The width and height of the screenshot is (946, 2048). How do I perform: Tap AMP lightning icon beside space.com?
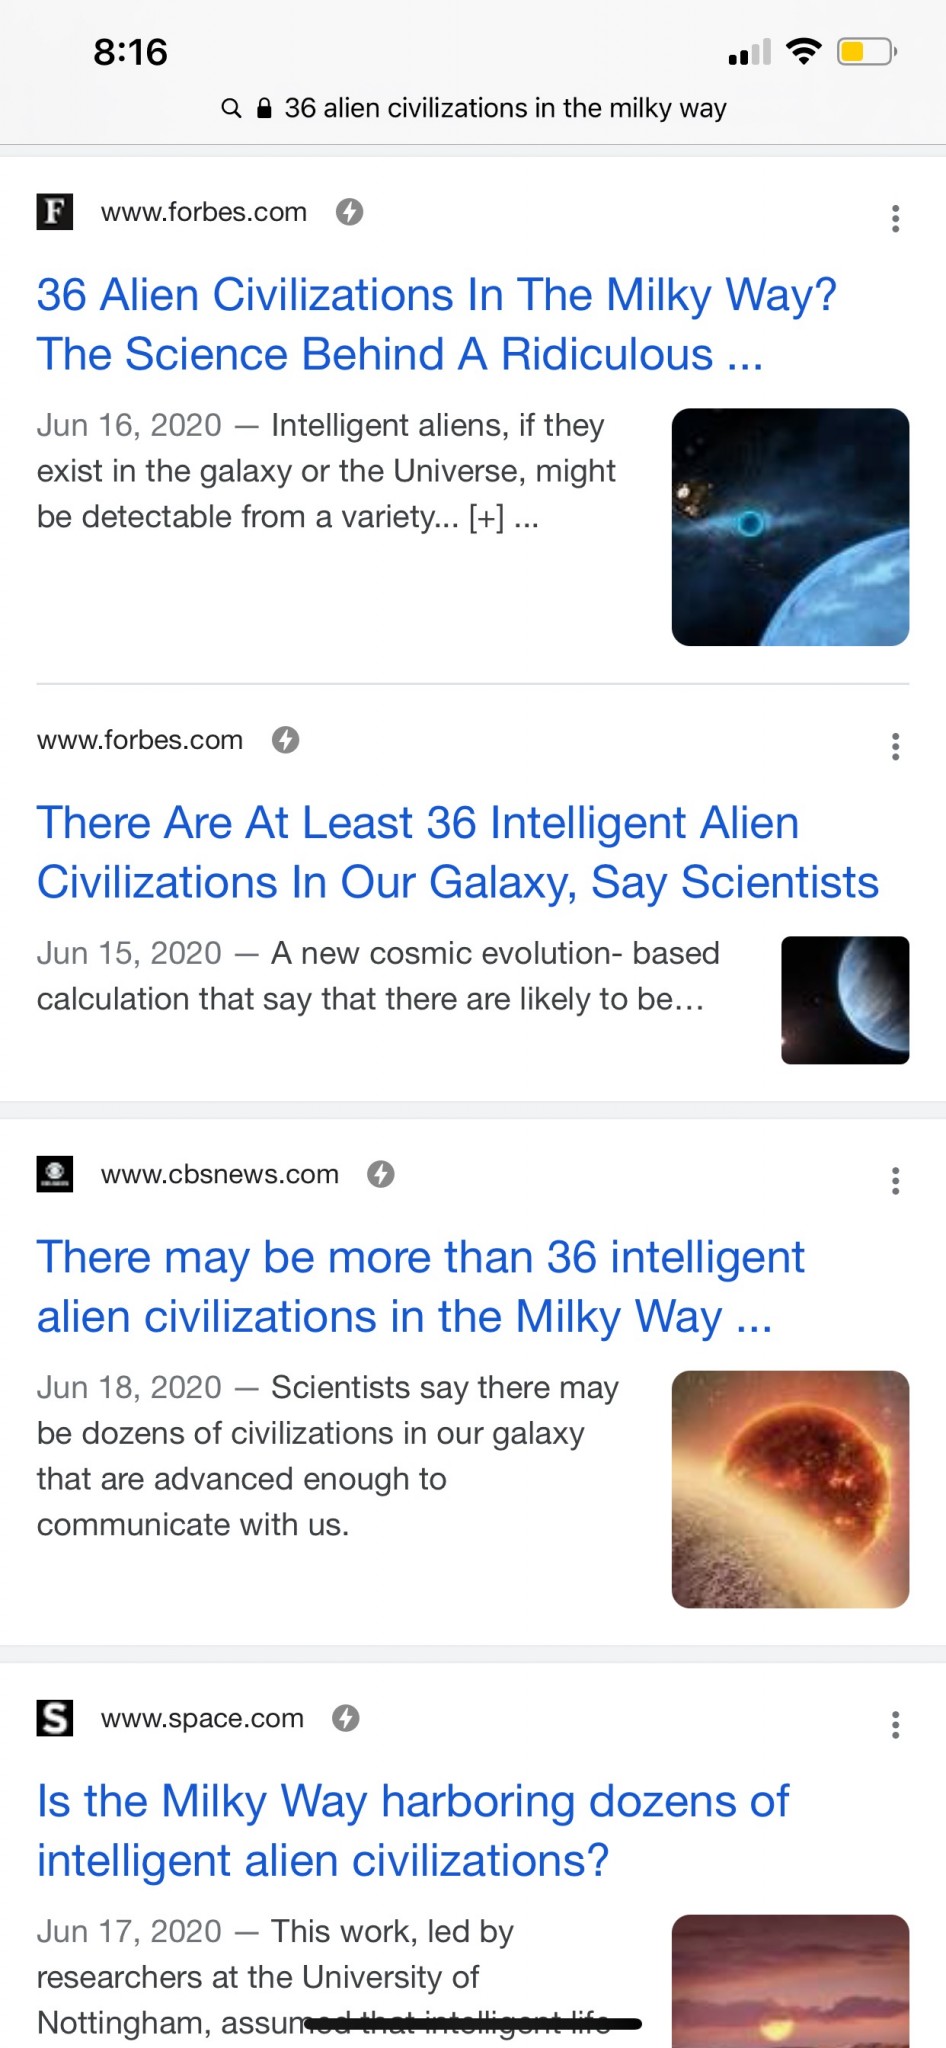[346, 1718]
